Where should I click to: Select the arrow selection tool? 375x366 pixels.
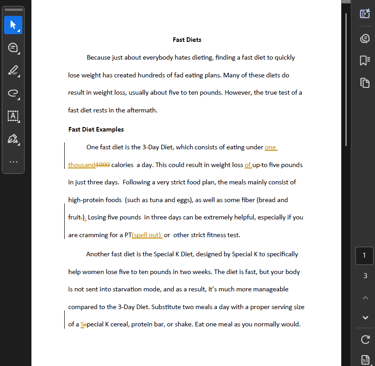(x=13, y=25)
